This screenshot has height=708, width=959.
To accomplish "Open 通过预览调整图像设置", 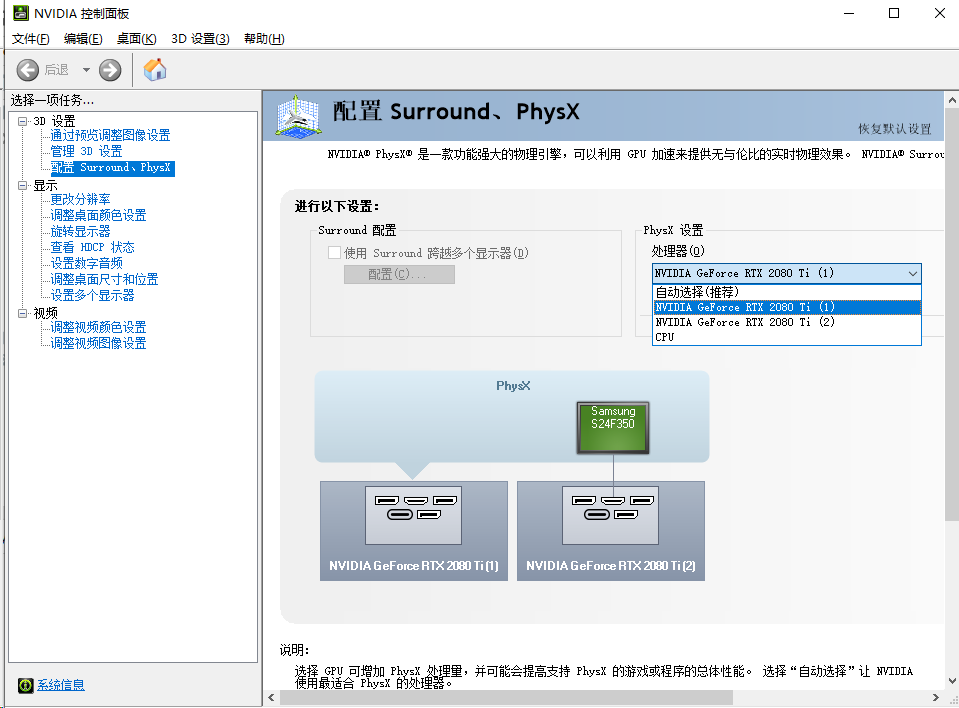I will [x=110, y=135].
